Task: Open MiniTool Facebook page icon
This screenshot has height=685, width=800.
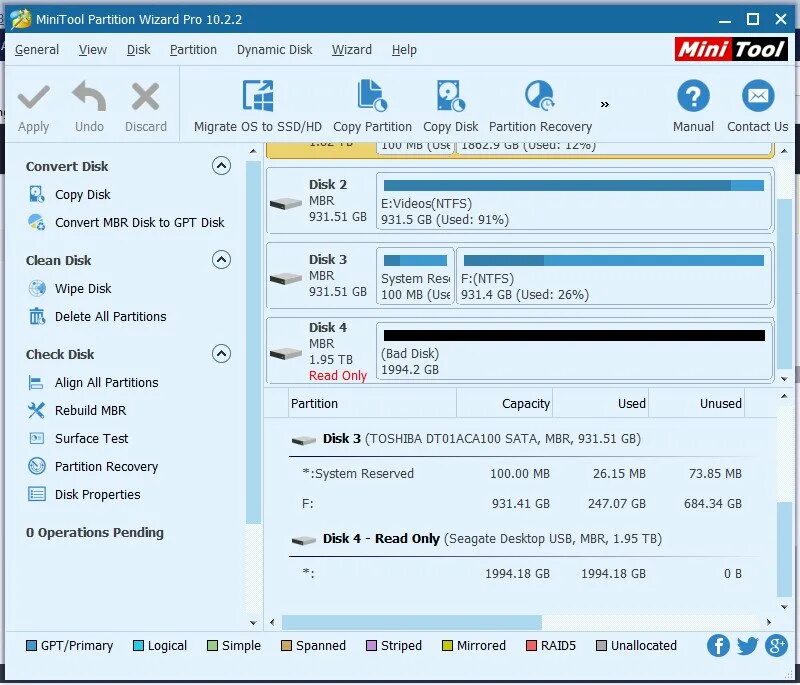Action: [718, 646]
